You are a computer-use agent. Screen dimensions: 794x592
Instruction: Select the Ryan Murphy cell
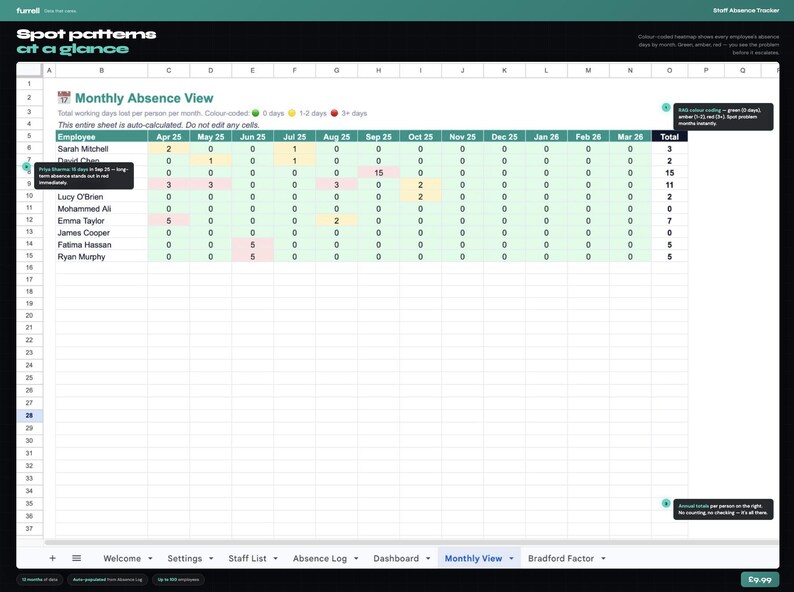(101, 257)
